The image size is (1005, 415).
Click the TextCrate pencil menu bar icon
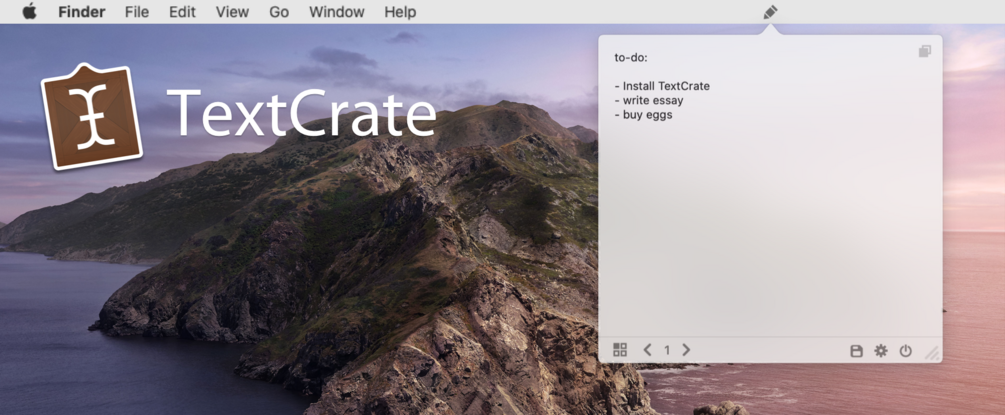pos(770,12)
